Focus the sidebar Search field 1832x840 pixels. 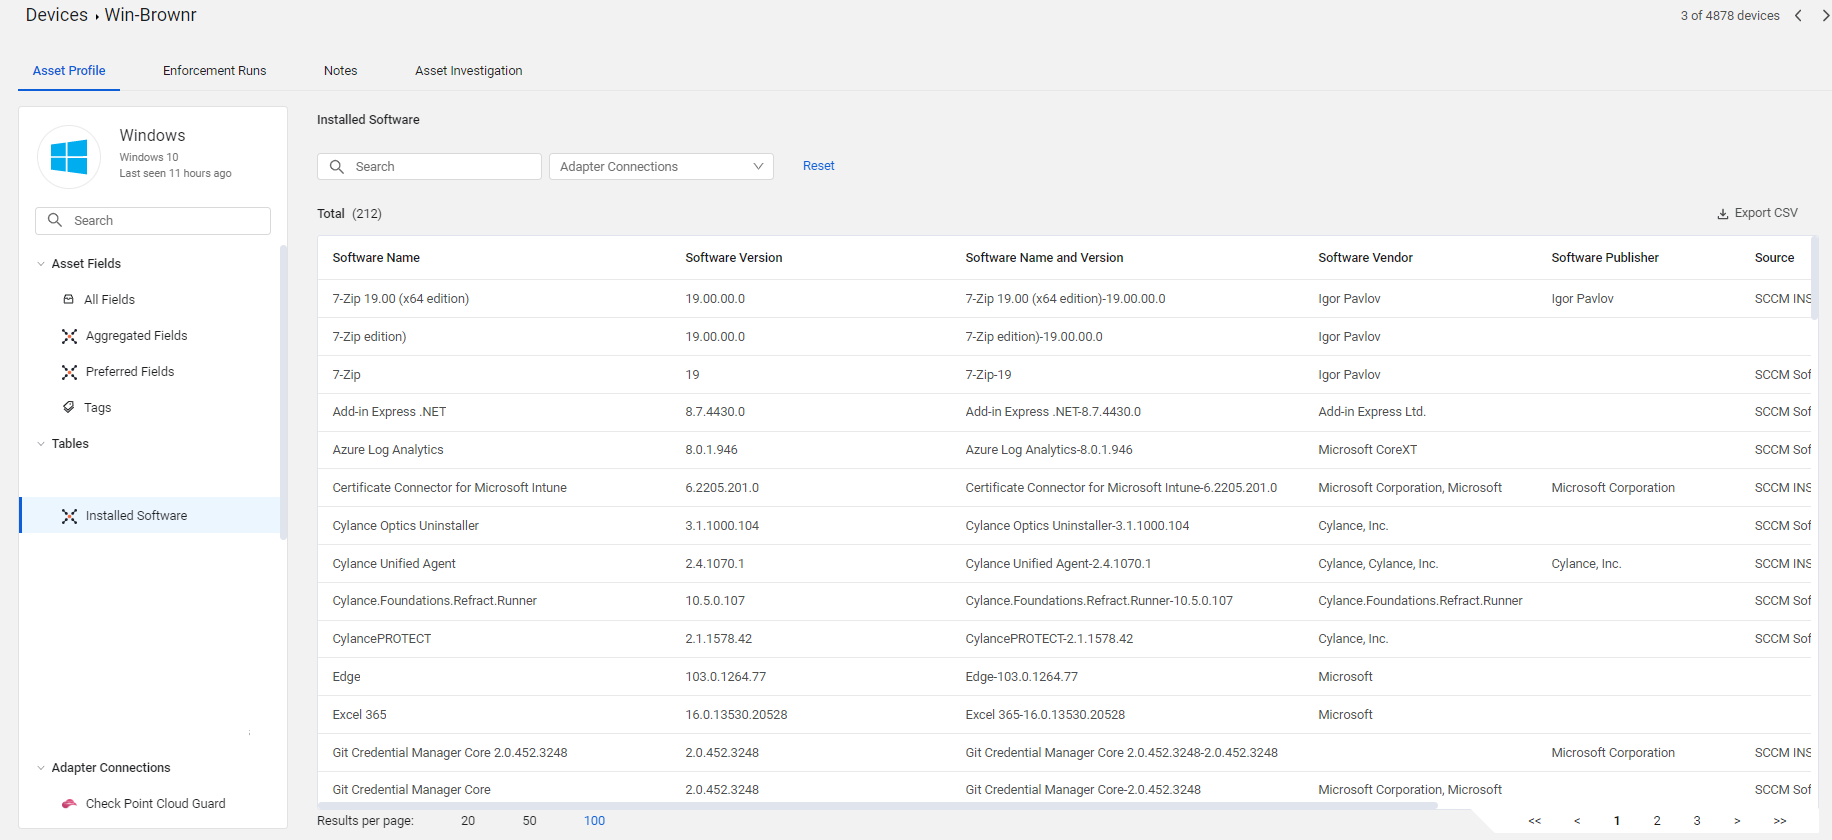pyautogui.click(x=153, y=221)
